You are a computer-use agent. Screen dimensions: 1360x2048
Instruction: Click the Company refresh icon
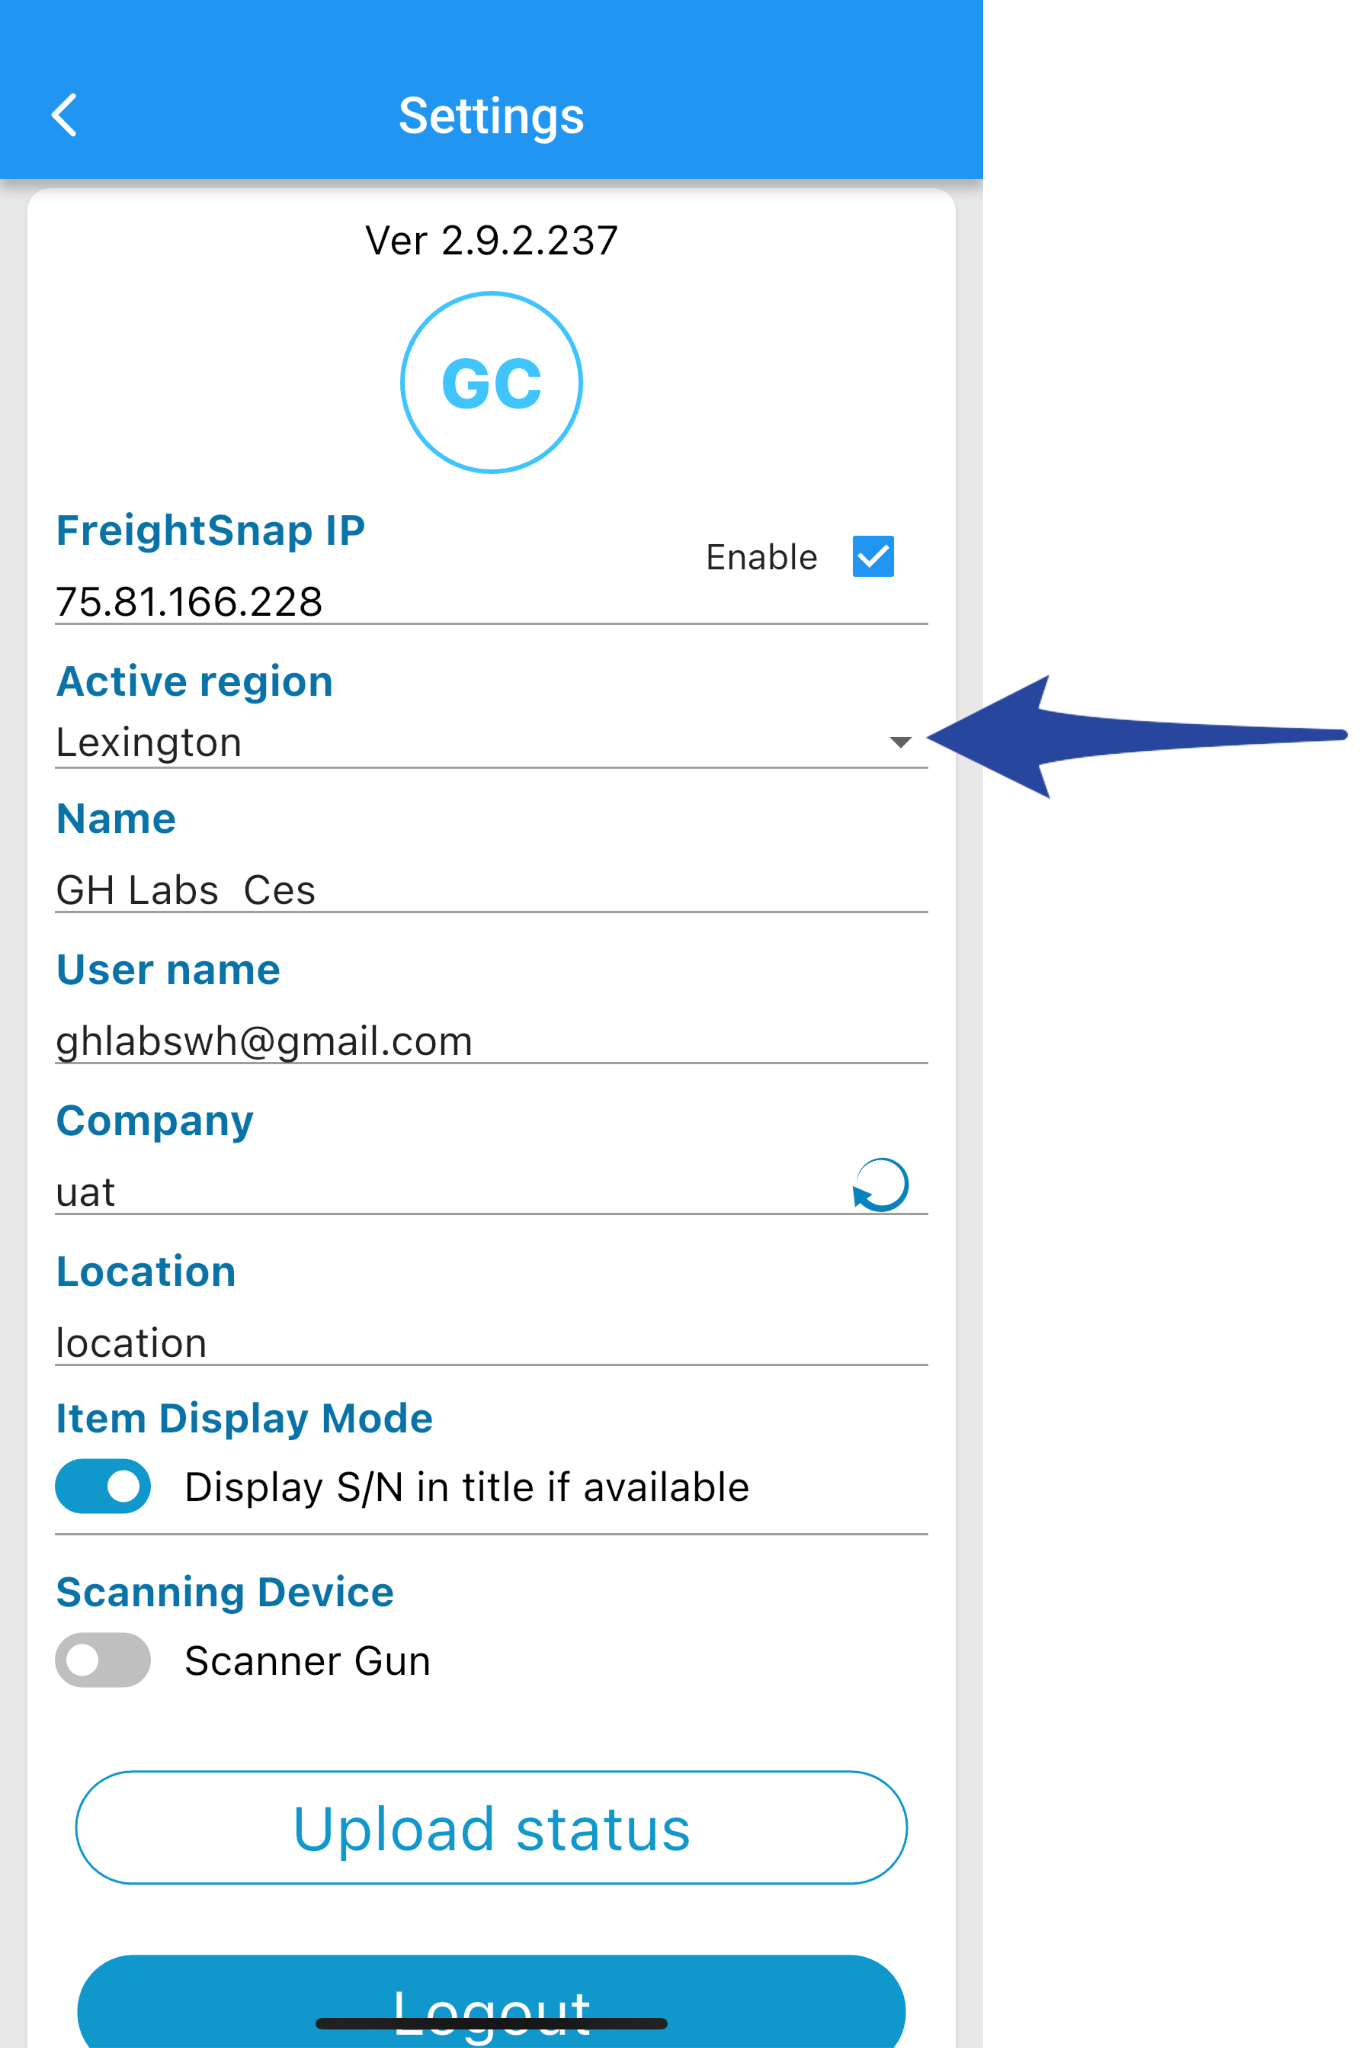click(880, 1185)
